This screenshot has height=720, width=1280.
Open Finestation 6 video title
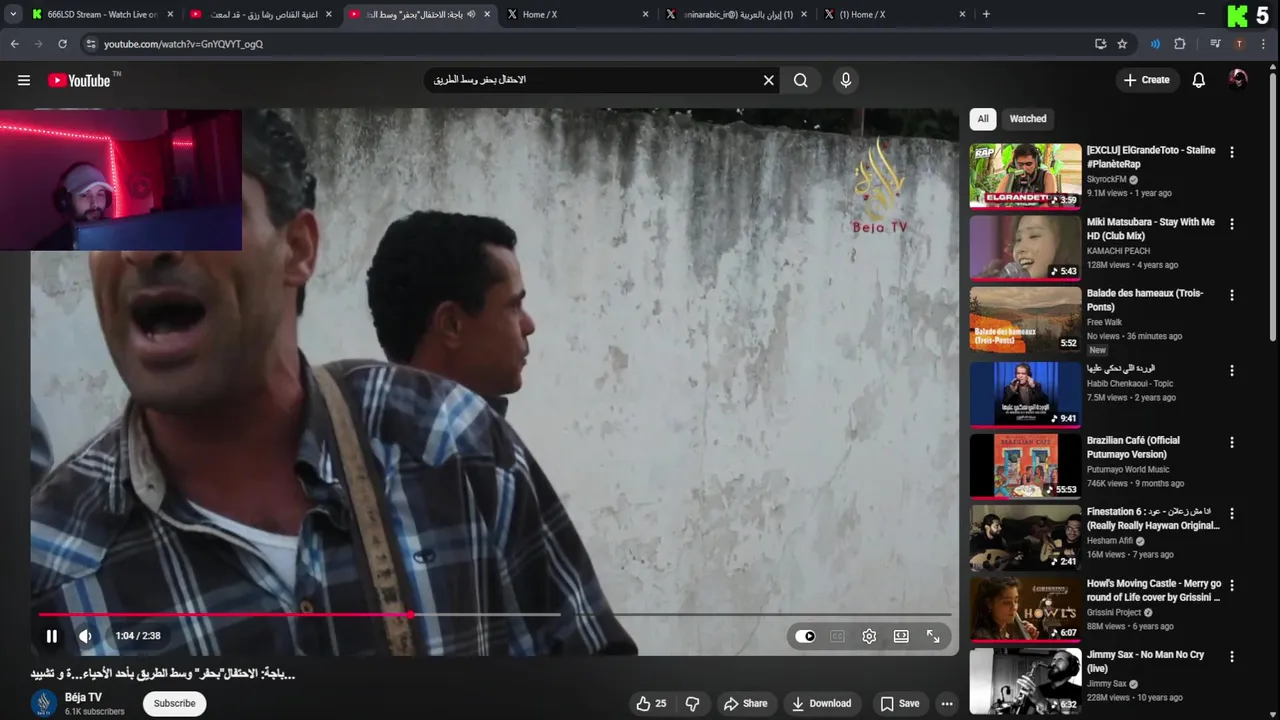(x=1154, y=518)
